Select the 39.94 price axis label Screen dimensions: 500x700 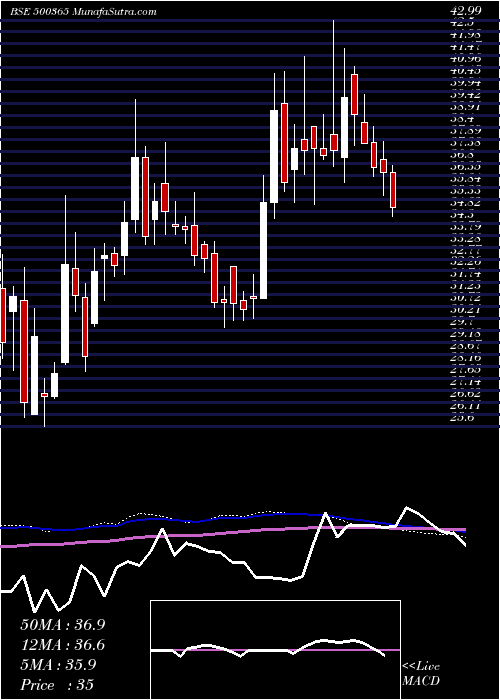click(x=466, y=83)
